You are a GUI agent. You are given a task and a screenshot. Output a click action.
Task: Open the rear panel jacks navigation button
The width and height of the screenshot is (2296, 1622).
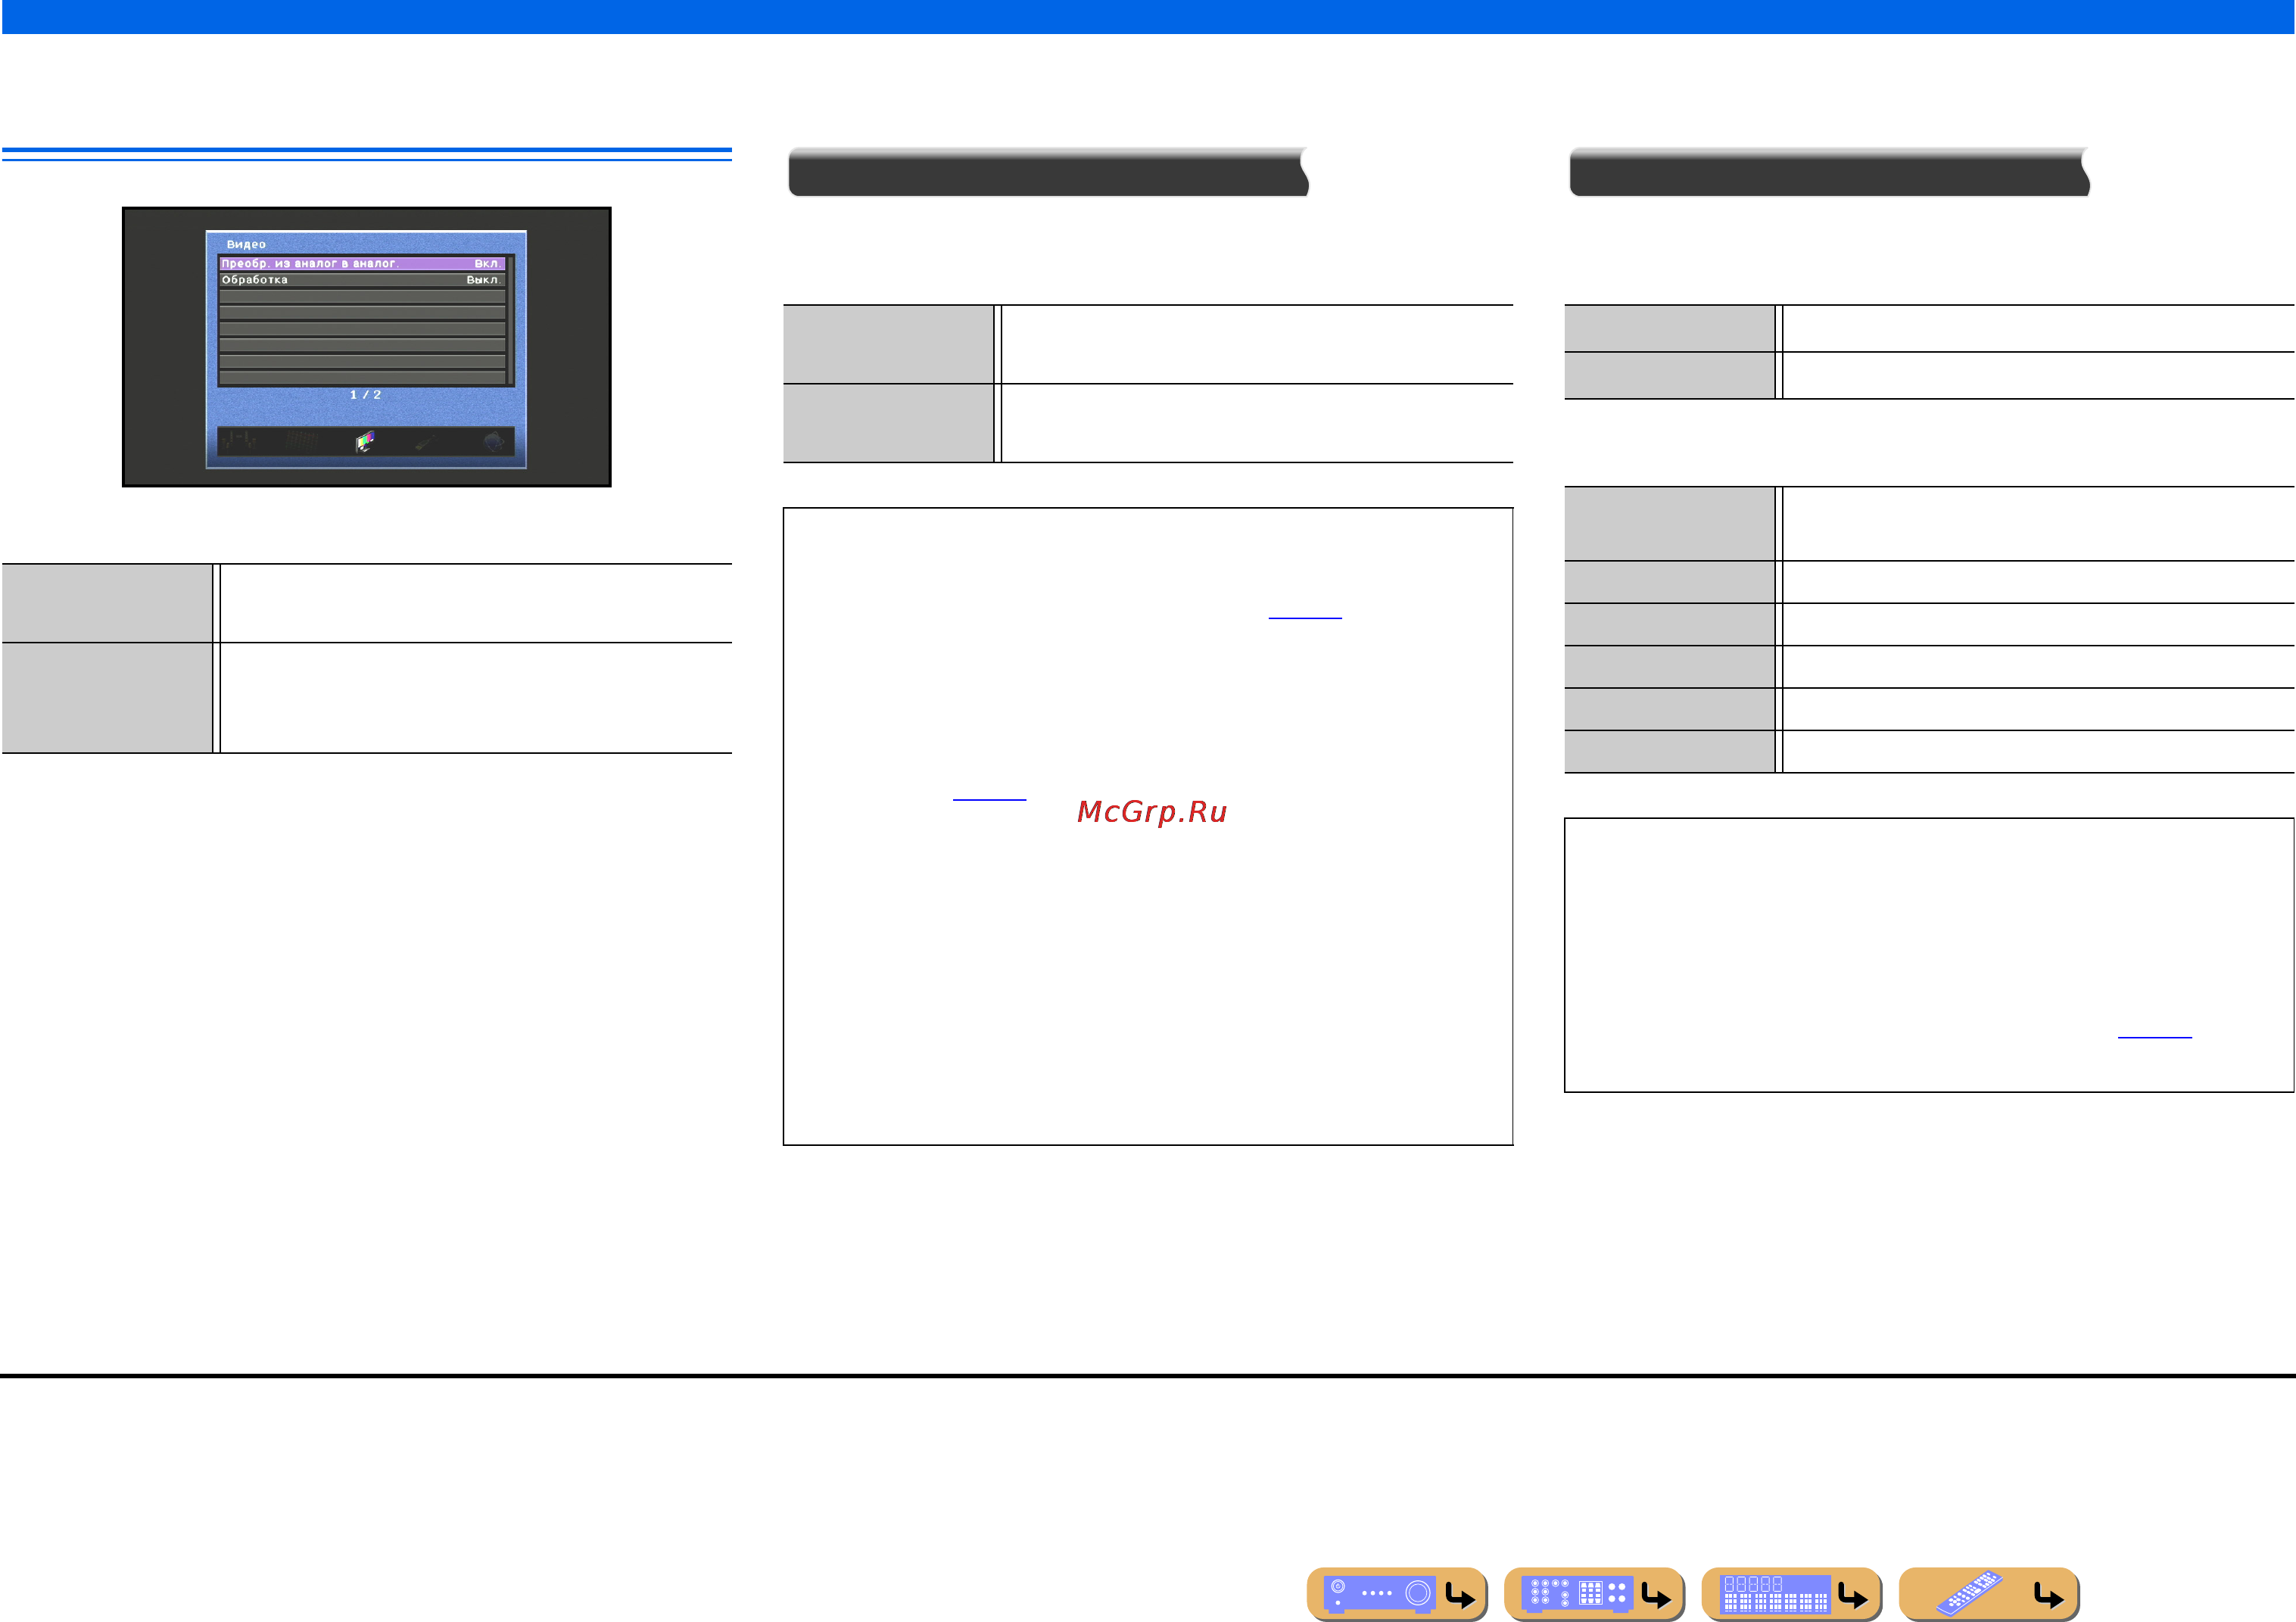1594,1593
